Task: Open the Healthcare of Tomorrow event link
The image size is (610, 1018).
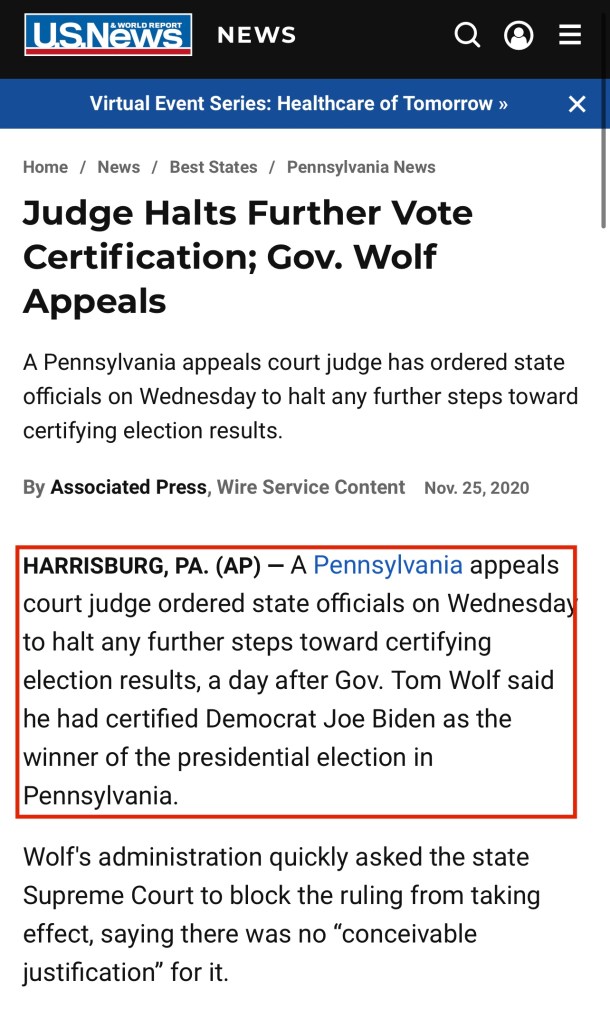Action: click(298, 104)
